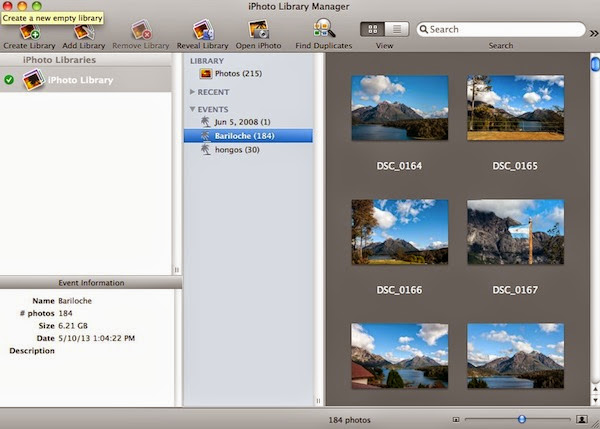
Task: Click the Size value 6.21 GB
Action: 73,326
